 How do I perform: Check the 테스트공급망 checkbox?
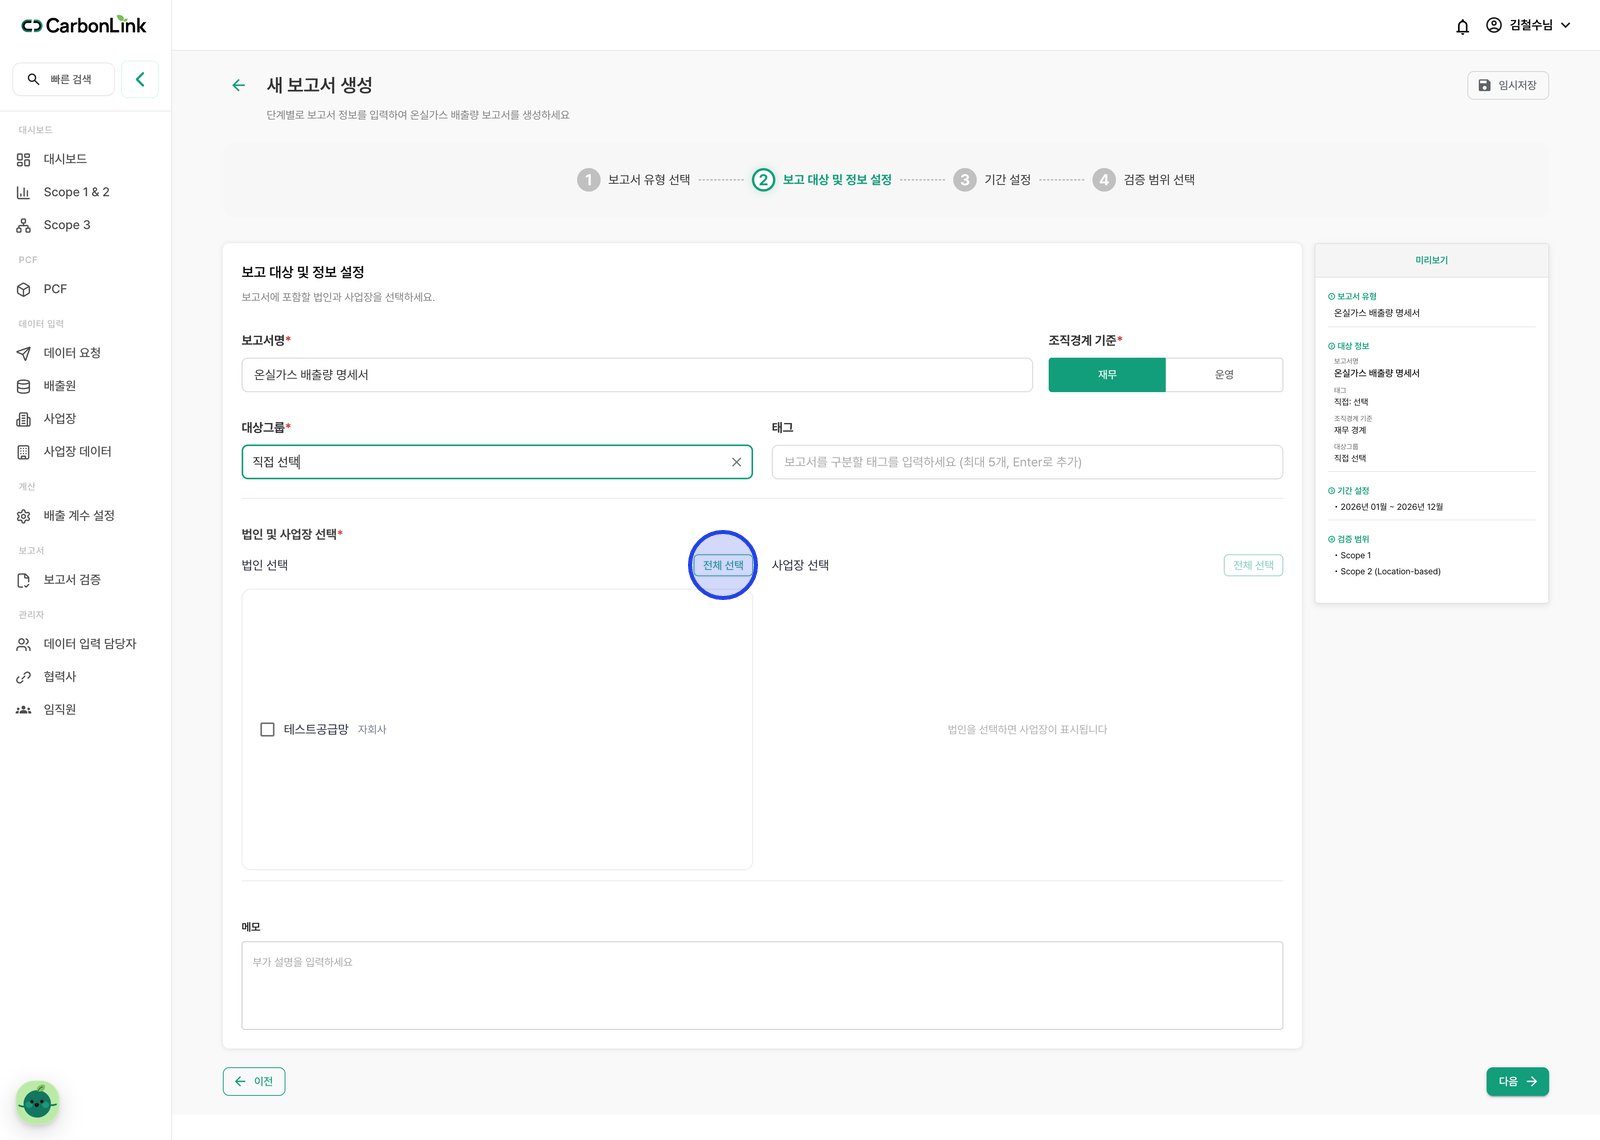[x=267, y=730]
